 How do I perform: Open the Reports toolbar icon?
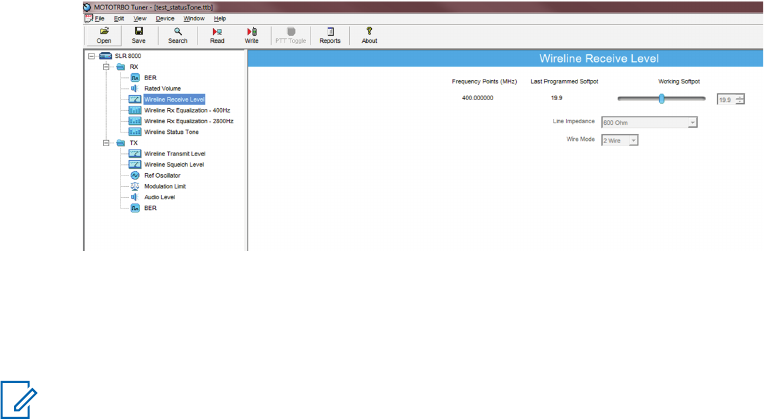(x=330, y=31)
